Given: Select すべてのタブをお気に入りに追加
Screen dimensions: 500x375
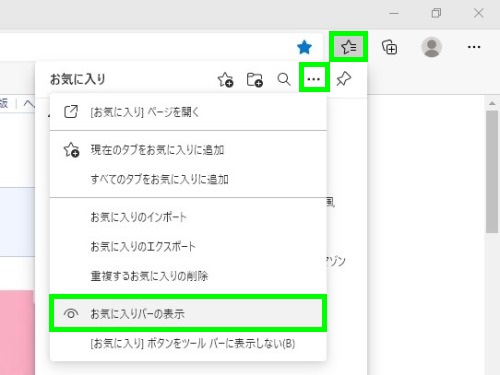Looking at the screenshot, I should tap(188, 179).
